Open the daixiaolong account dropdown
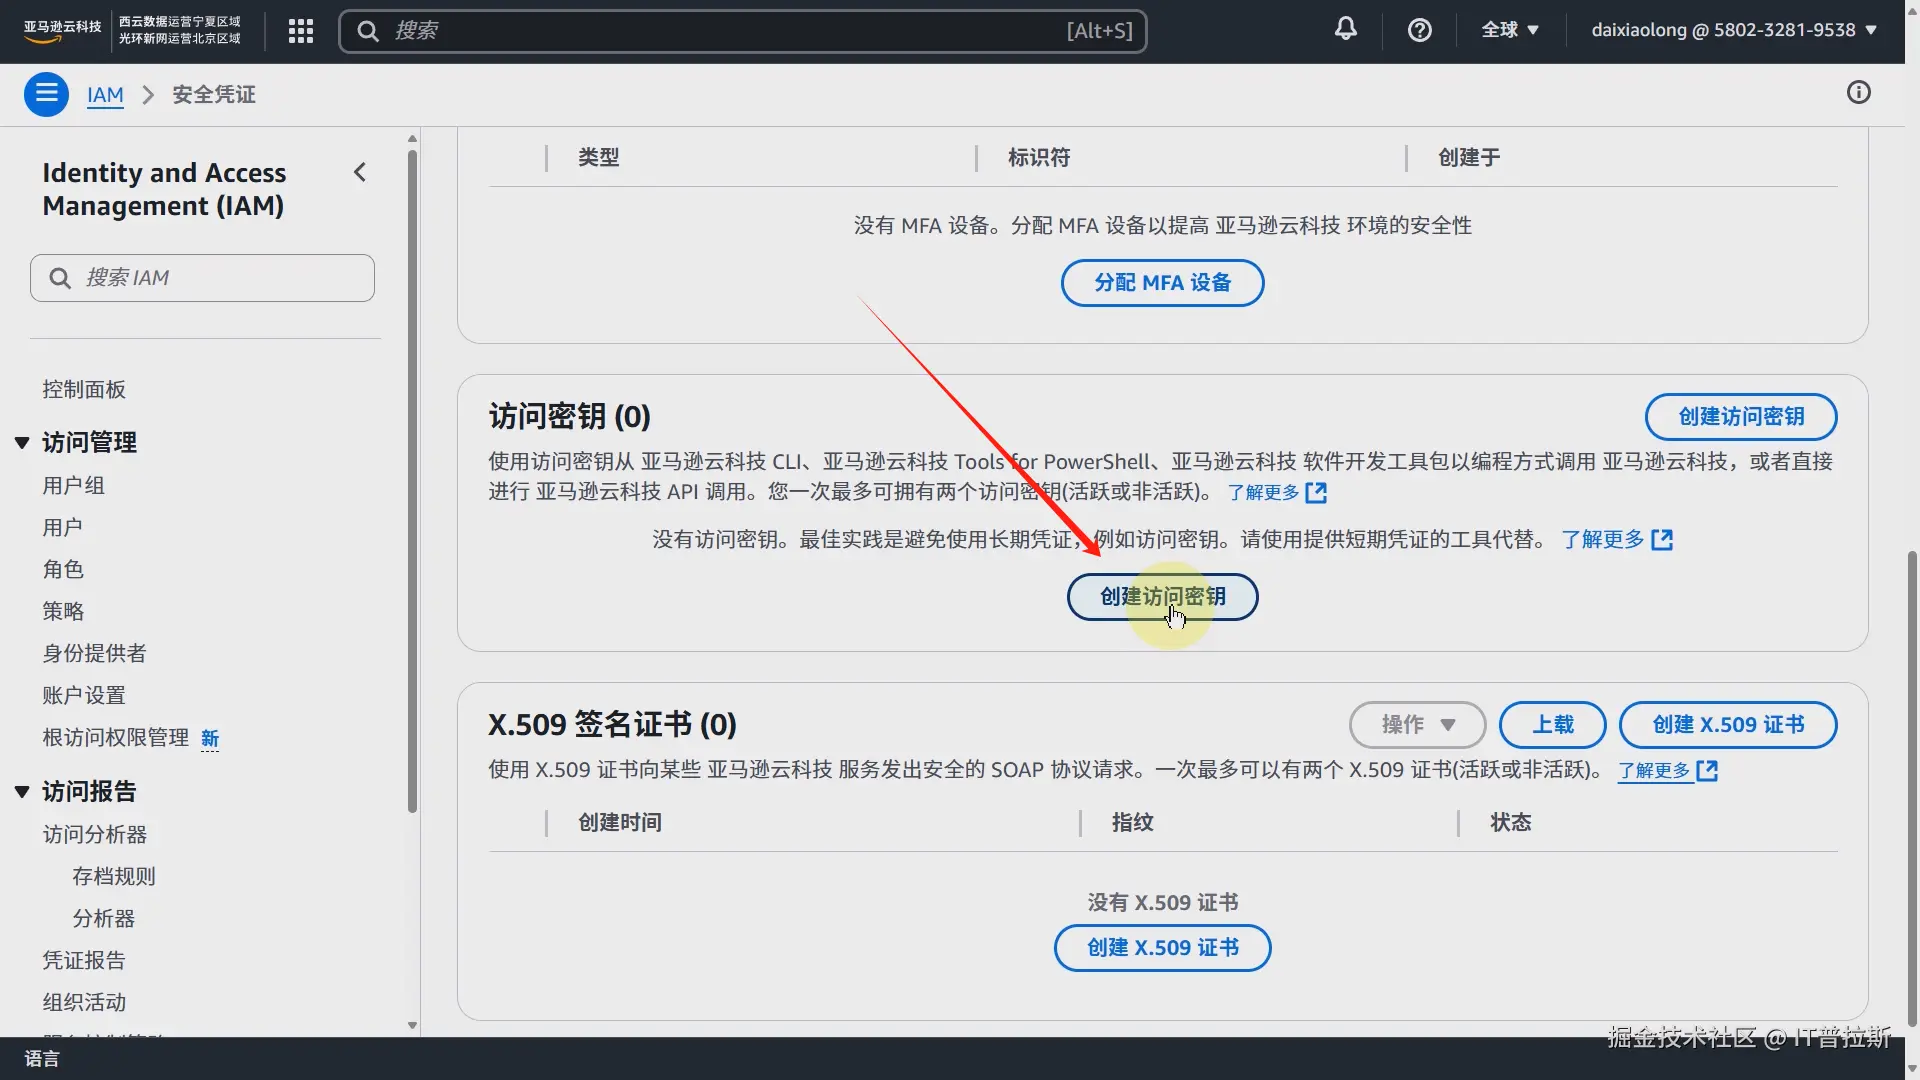The image size is (1920, 1080). [x=1733, y=30]
